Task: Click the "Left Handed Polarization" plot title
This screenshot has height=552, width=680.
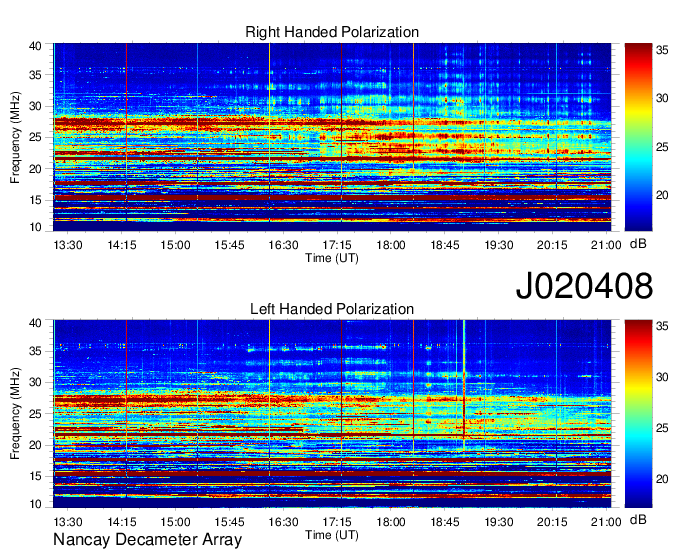Action: point(332,309)
